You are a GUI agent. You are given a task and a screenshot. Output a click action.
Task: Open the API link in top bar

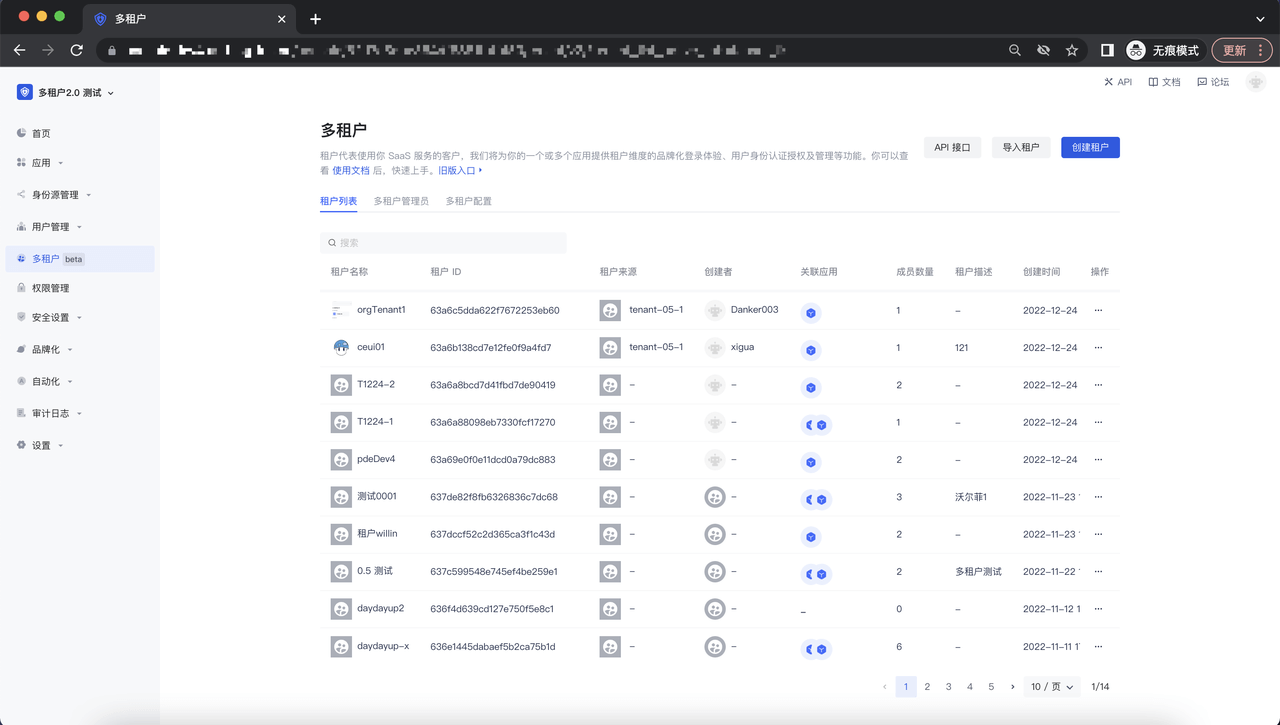pos(1118,82)
